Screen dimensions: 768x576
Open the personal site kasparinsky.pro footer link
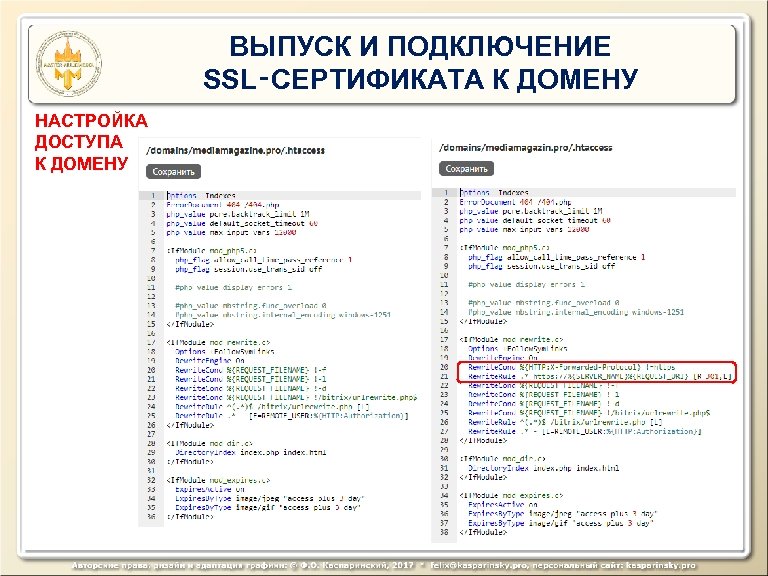[x=661, y=565]
